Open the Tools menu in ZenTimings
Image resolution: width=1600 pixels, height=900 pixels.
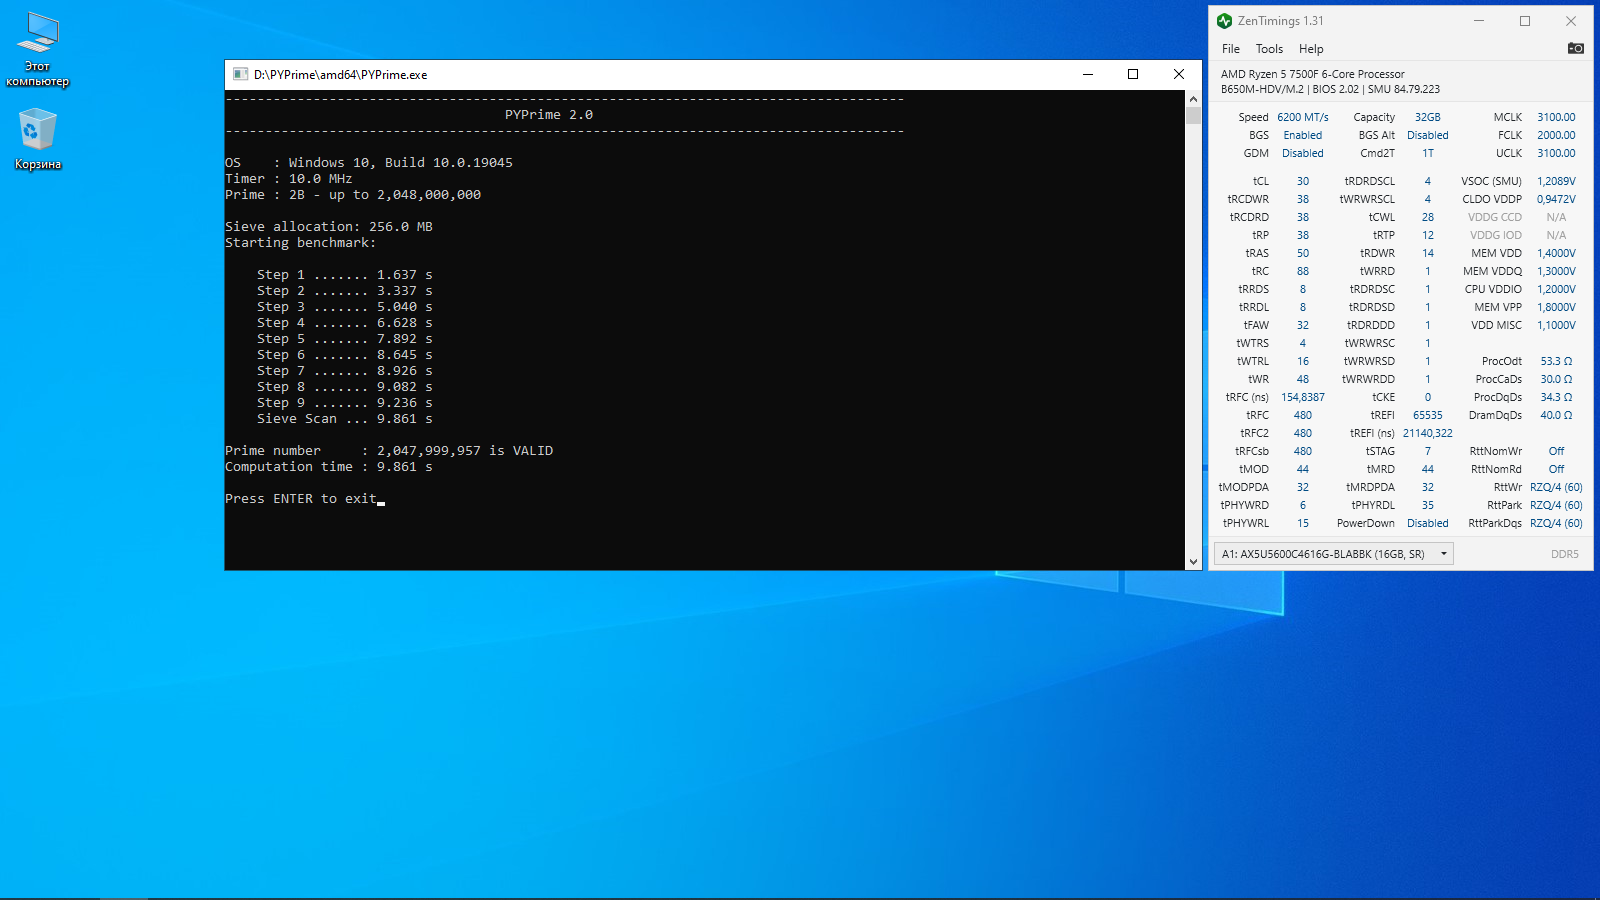point(1269,49)
